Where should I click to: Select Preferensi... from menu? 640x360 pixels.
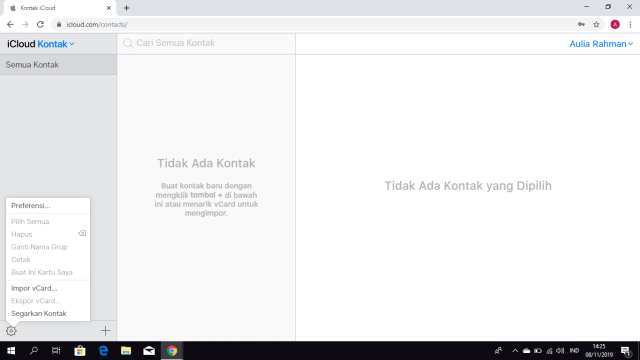[48, 206]
